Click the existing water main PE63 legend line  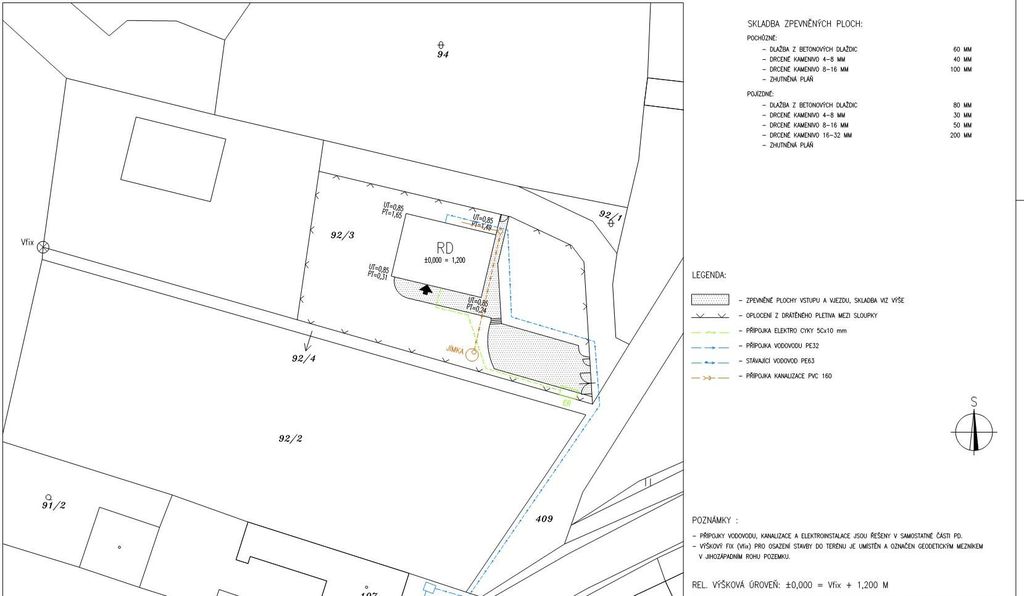708,360
